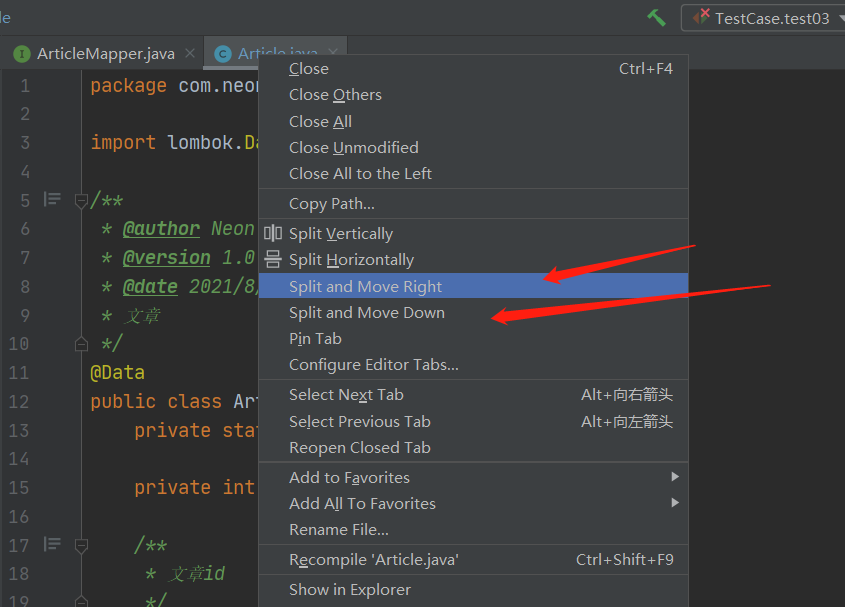Click the interface icon on ArticleMapper.java tab
This screenshot has height=607, width=845.
22,54
